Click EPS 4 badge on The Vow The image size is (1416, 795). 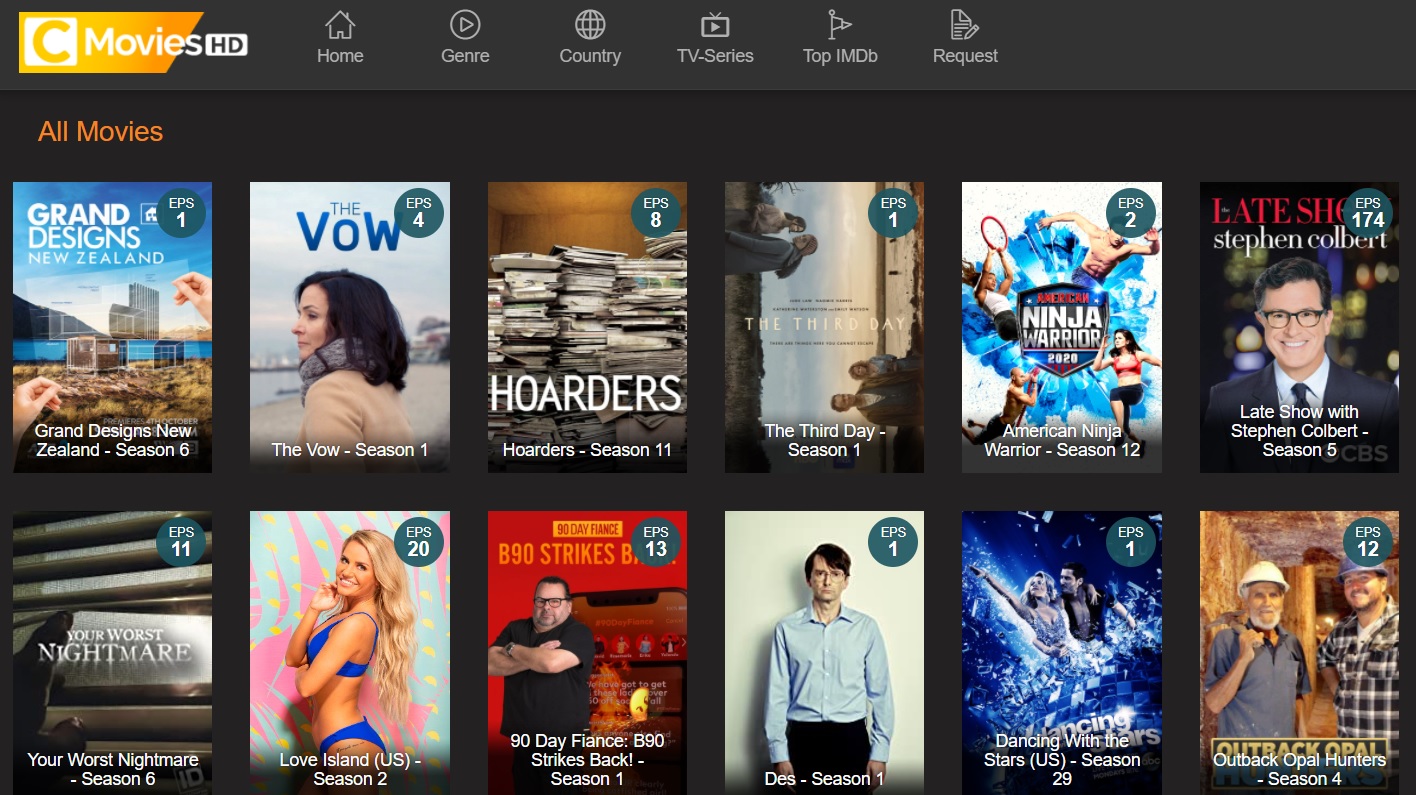[419, 213]
